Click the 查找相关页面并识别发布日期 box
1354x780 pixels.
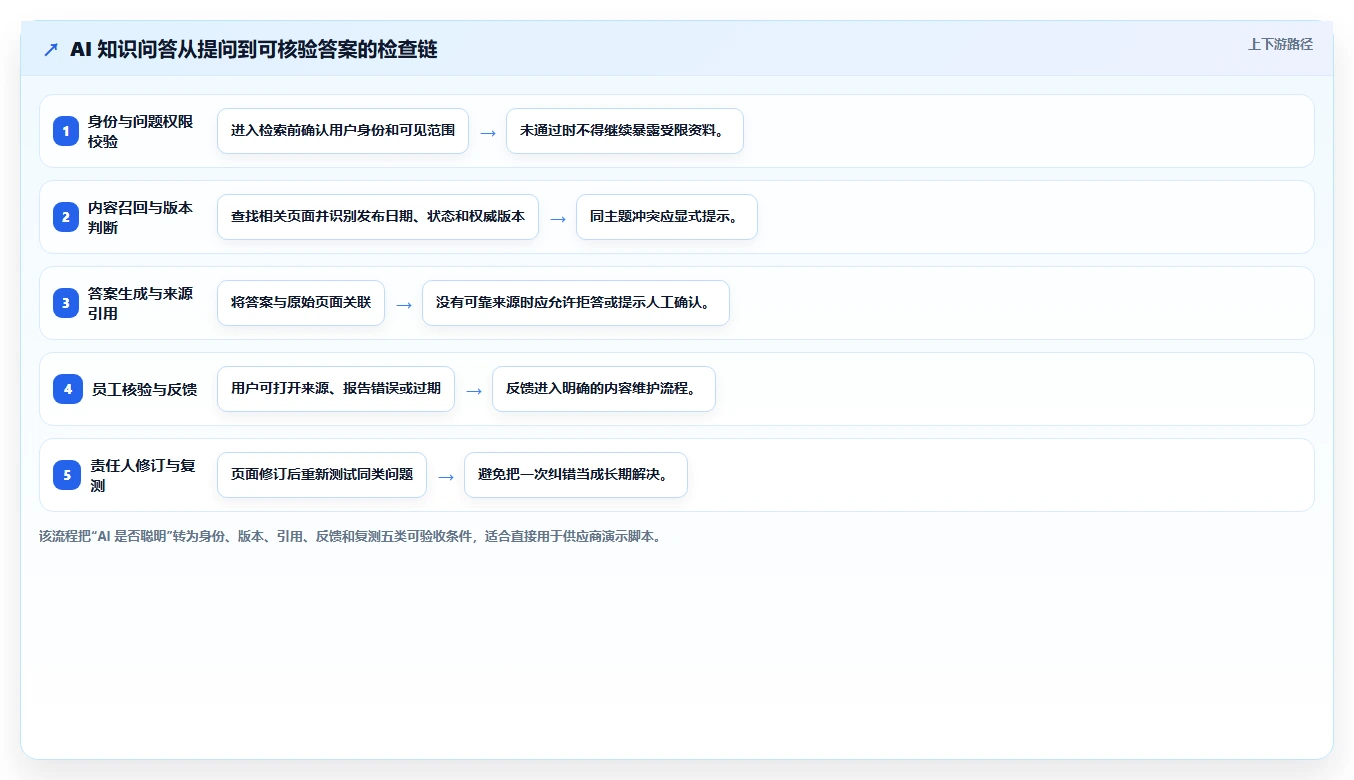[378, 217]
